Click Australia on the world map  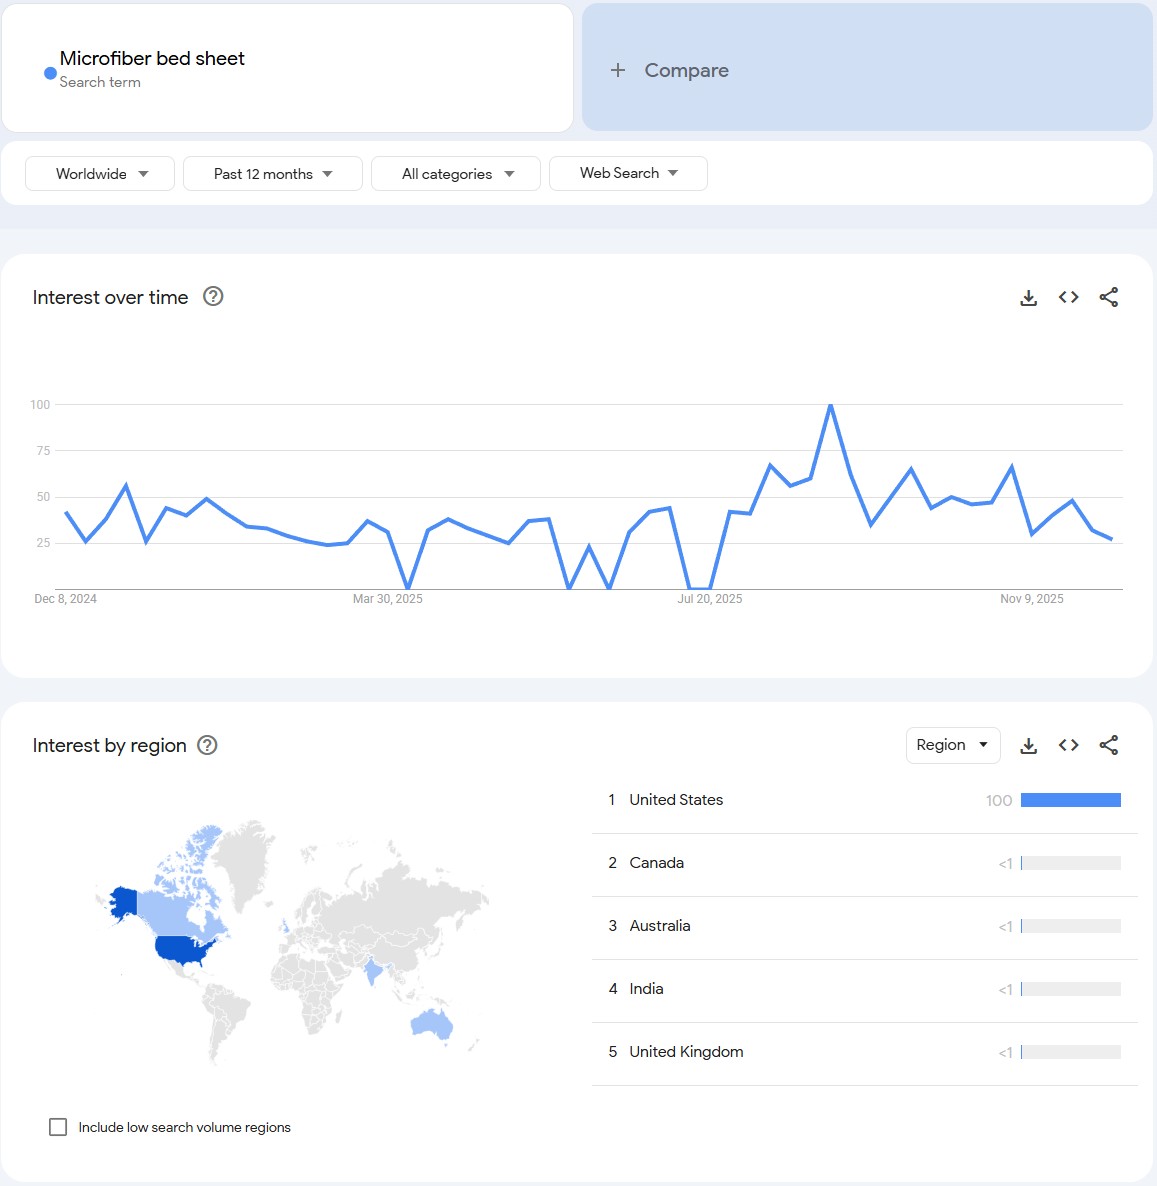pyautogui.click(x=433, y=1024)
